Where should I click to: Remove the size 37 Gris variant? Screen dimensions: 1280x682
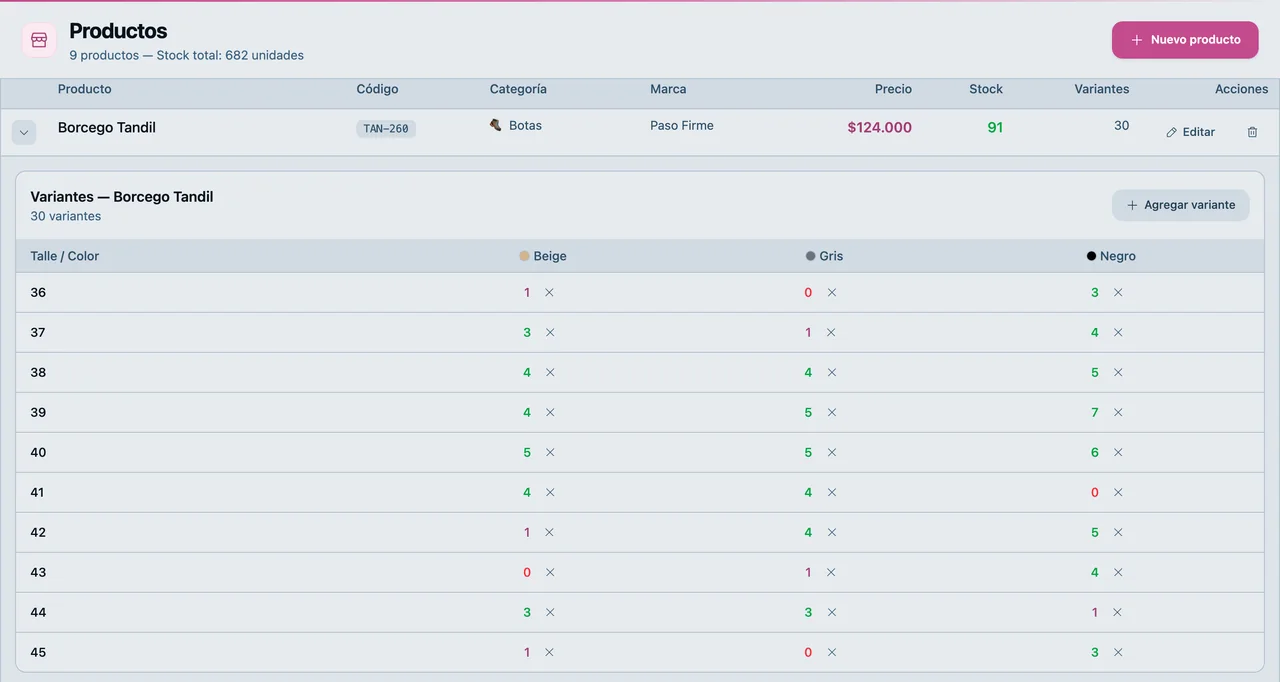point(831,333)
